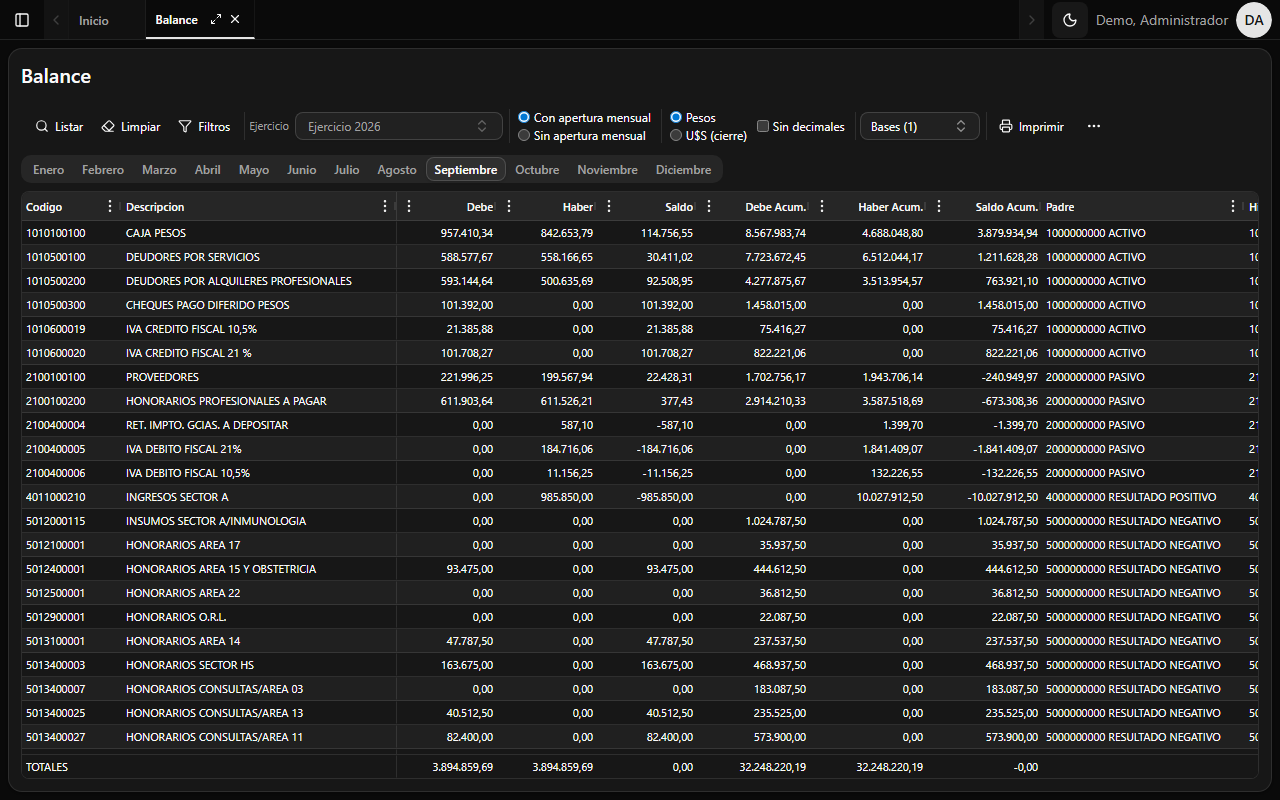Open the Padre column menu
1280x800 pixels.
pos(1233,207)
